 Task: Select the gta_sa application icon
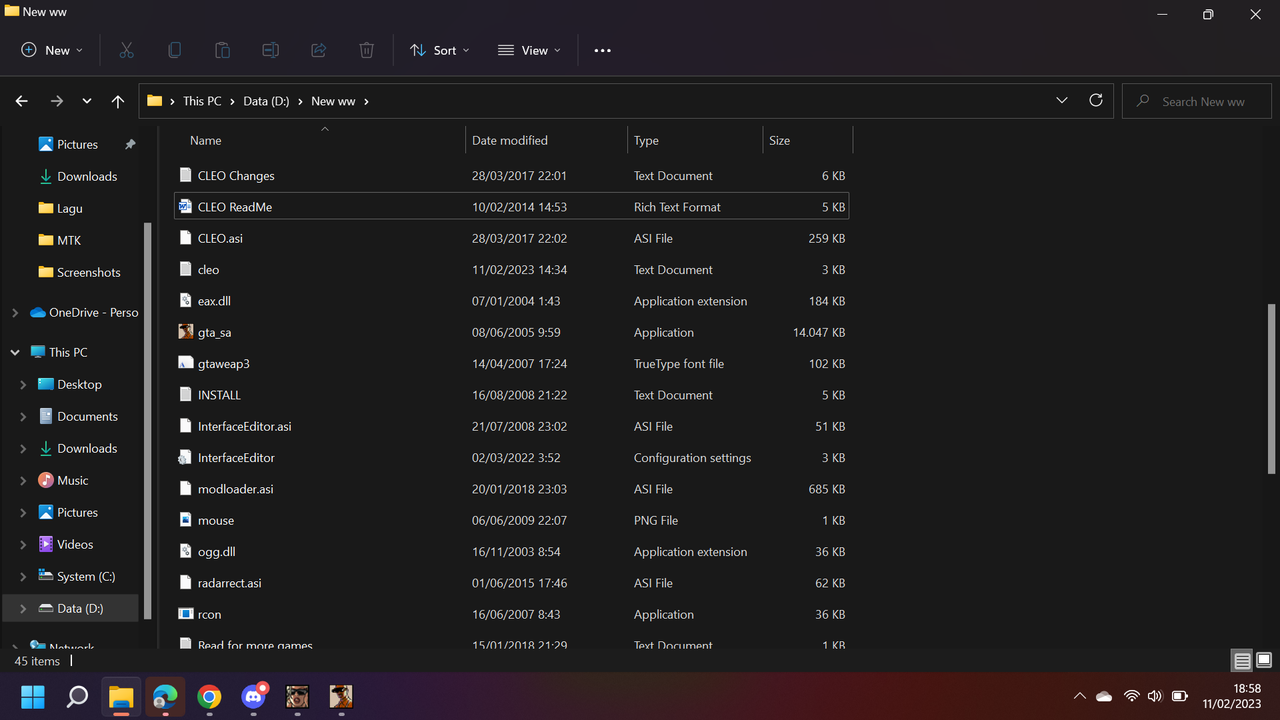click(185, 332)
